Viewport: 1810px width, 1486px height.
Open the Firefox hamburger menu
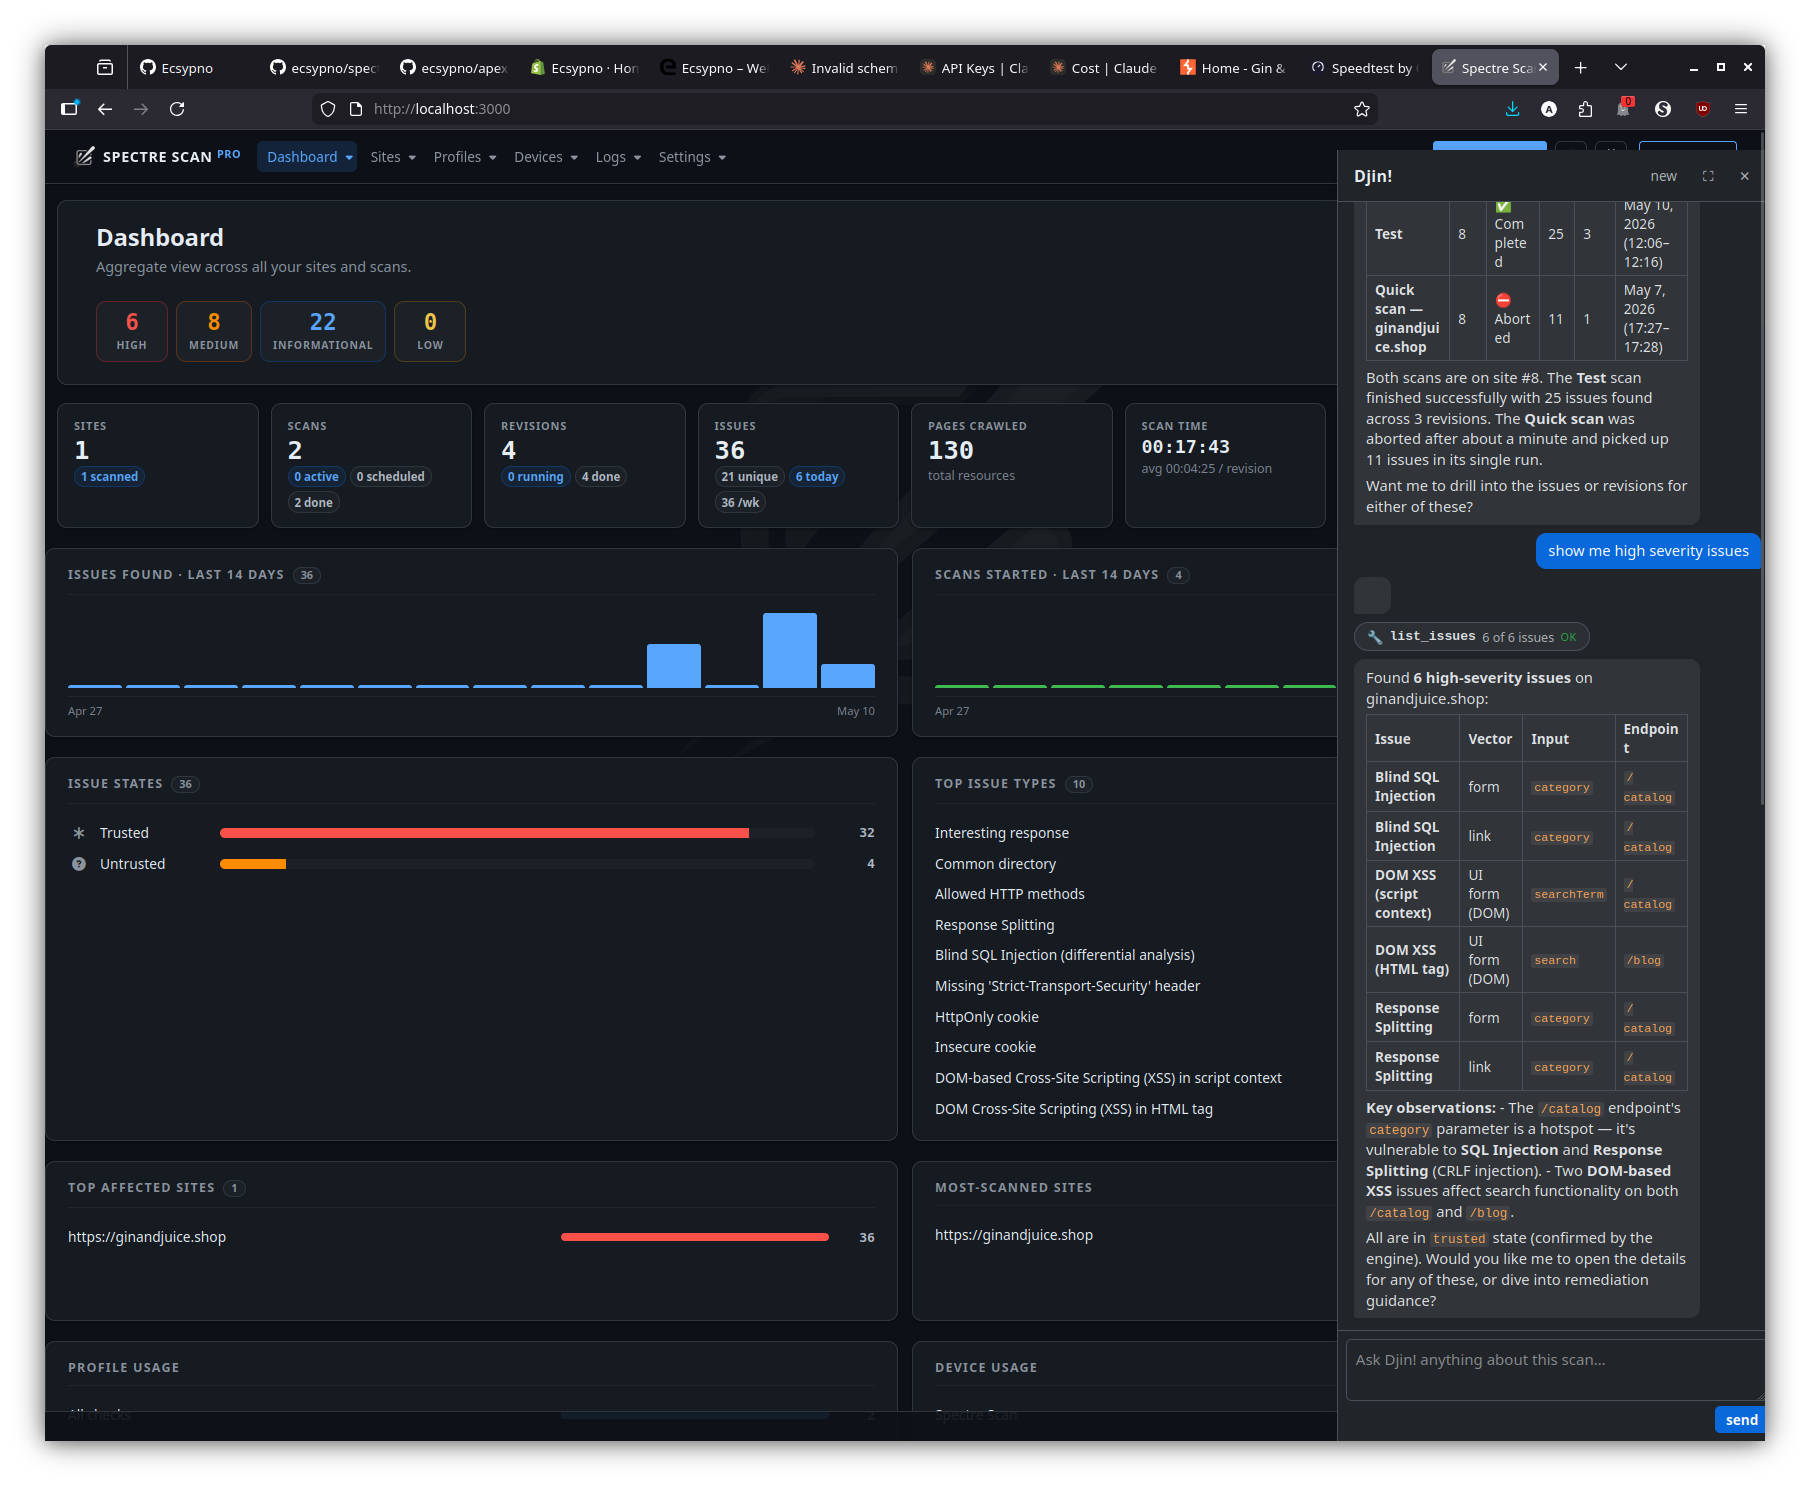pyautogui.click(x=1741, y=109)
